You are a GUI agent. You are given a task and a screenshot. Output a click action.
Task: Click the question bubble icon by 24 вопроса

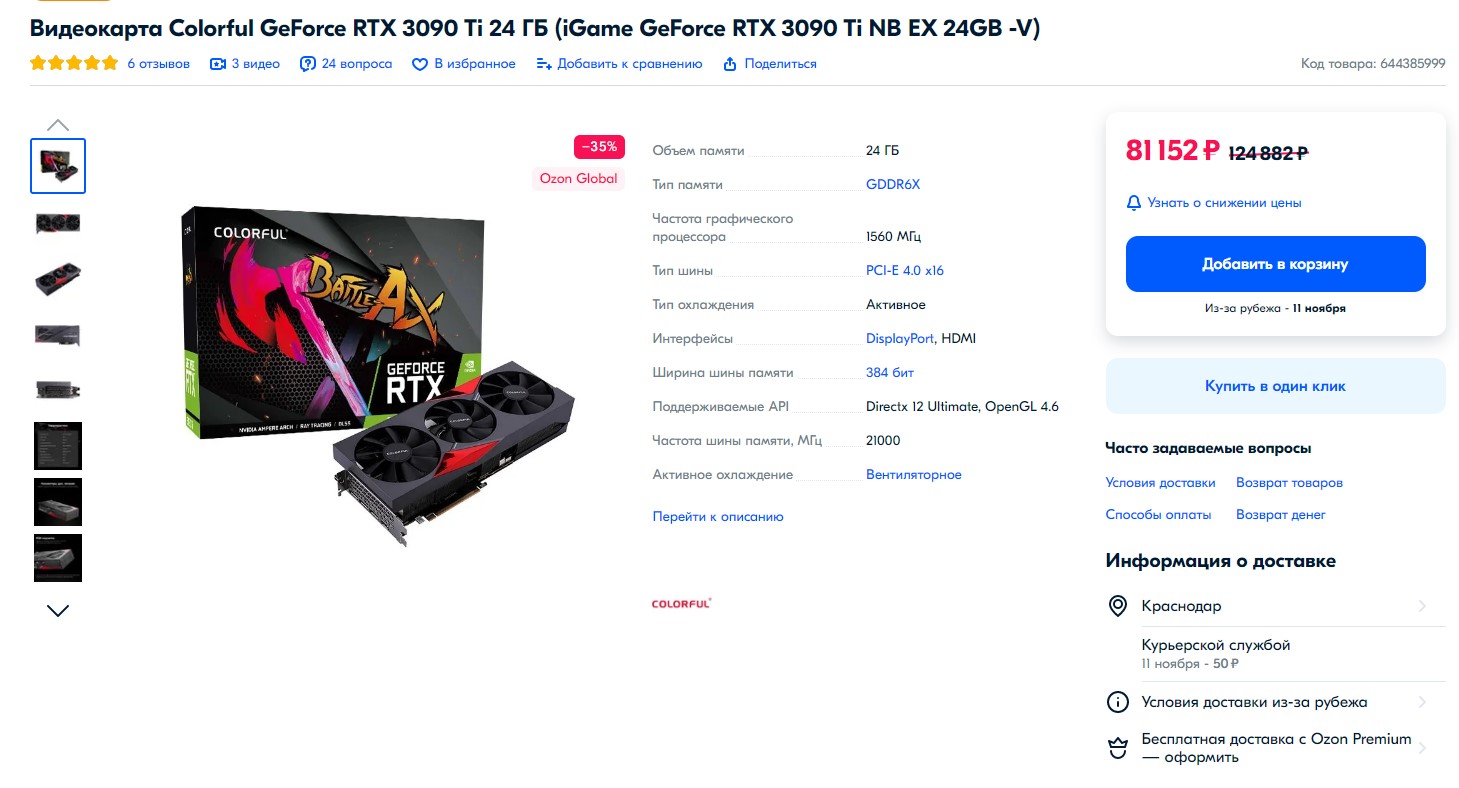(308, 64)
